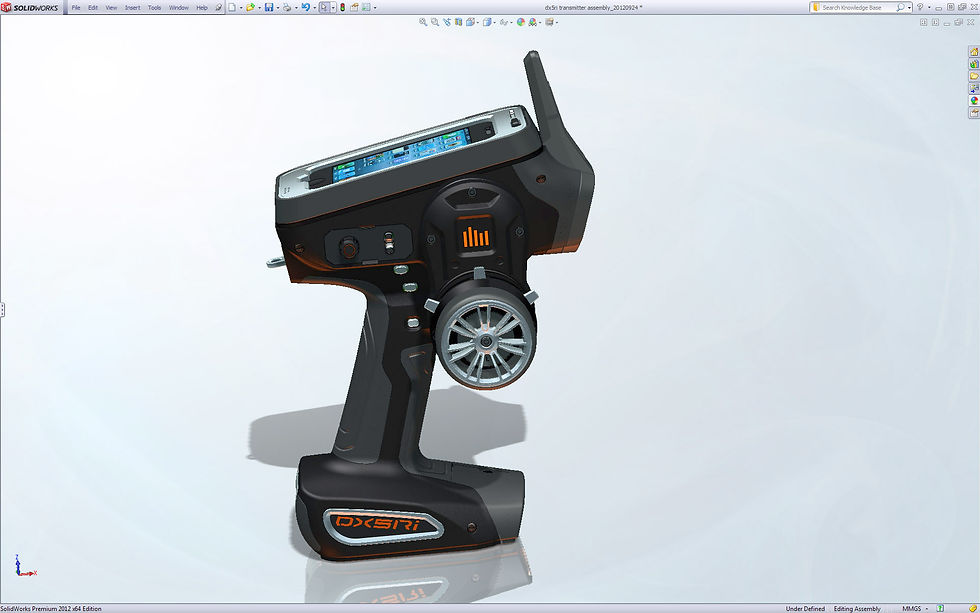Create a new document
Viewport: 980px width, 613px height.
[x=232, y=7]
